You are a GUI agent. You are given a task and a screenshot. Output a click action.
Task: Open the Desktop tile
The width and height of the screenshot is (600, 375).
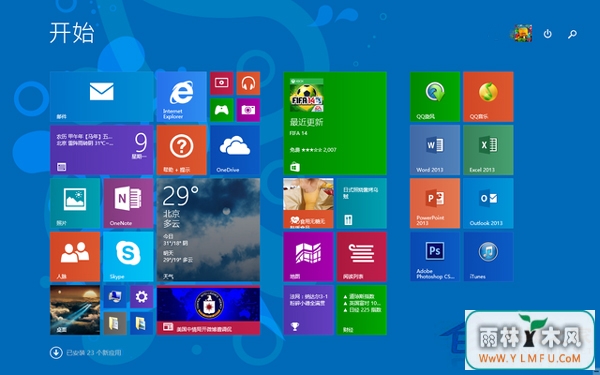pos(75,310)
